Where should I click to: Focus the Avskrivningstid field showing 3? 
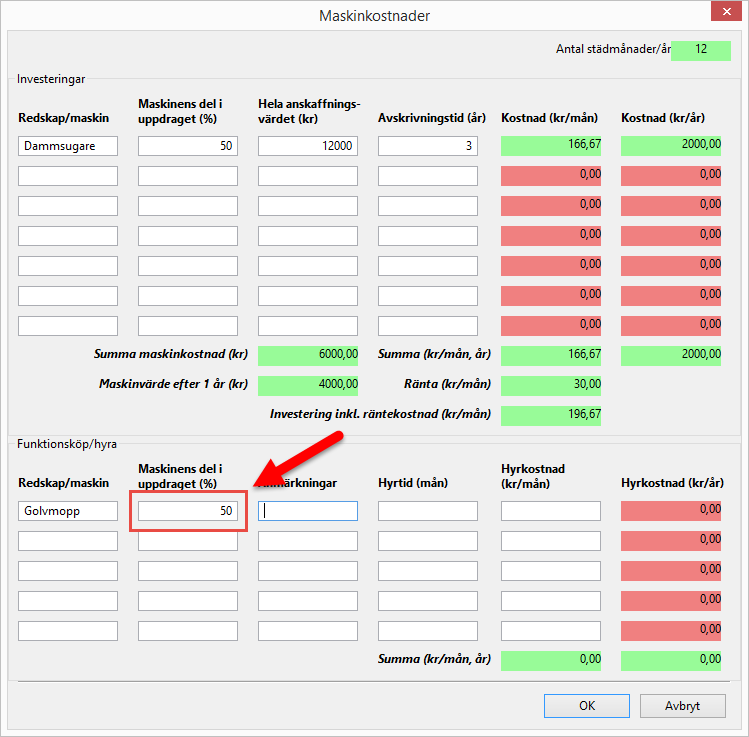click(427, 146)
